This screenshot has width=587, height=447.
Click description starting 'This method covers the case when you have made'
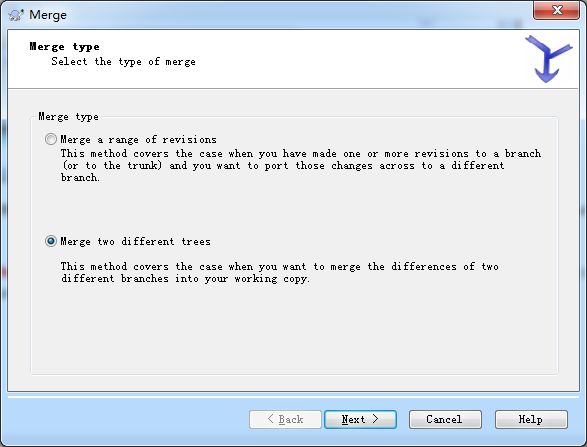tap(301, 165)
